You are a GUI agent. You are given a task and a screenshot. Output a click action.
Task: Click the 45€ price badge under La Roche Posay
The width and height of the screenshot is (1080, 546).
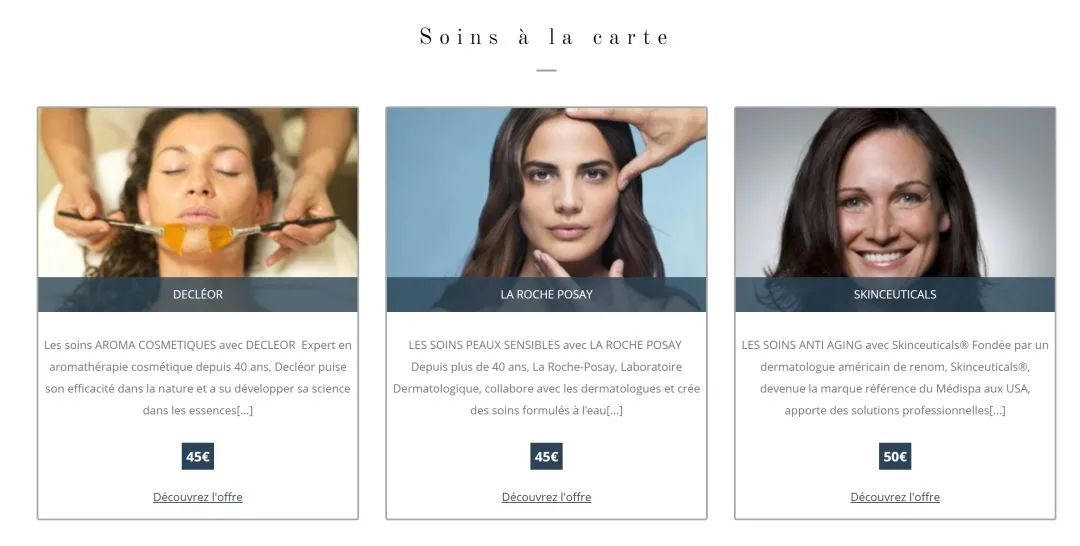pyautogui.click(x=546, y=456)
